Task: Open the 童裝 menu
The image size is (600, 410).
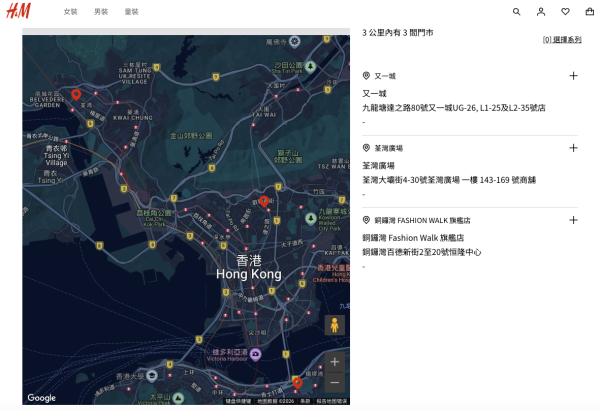Action: pos(131,12)
